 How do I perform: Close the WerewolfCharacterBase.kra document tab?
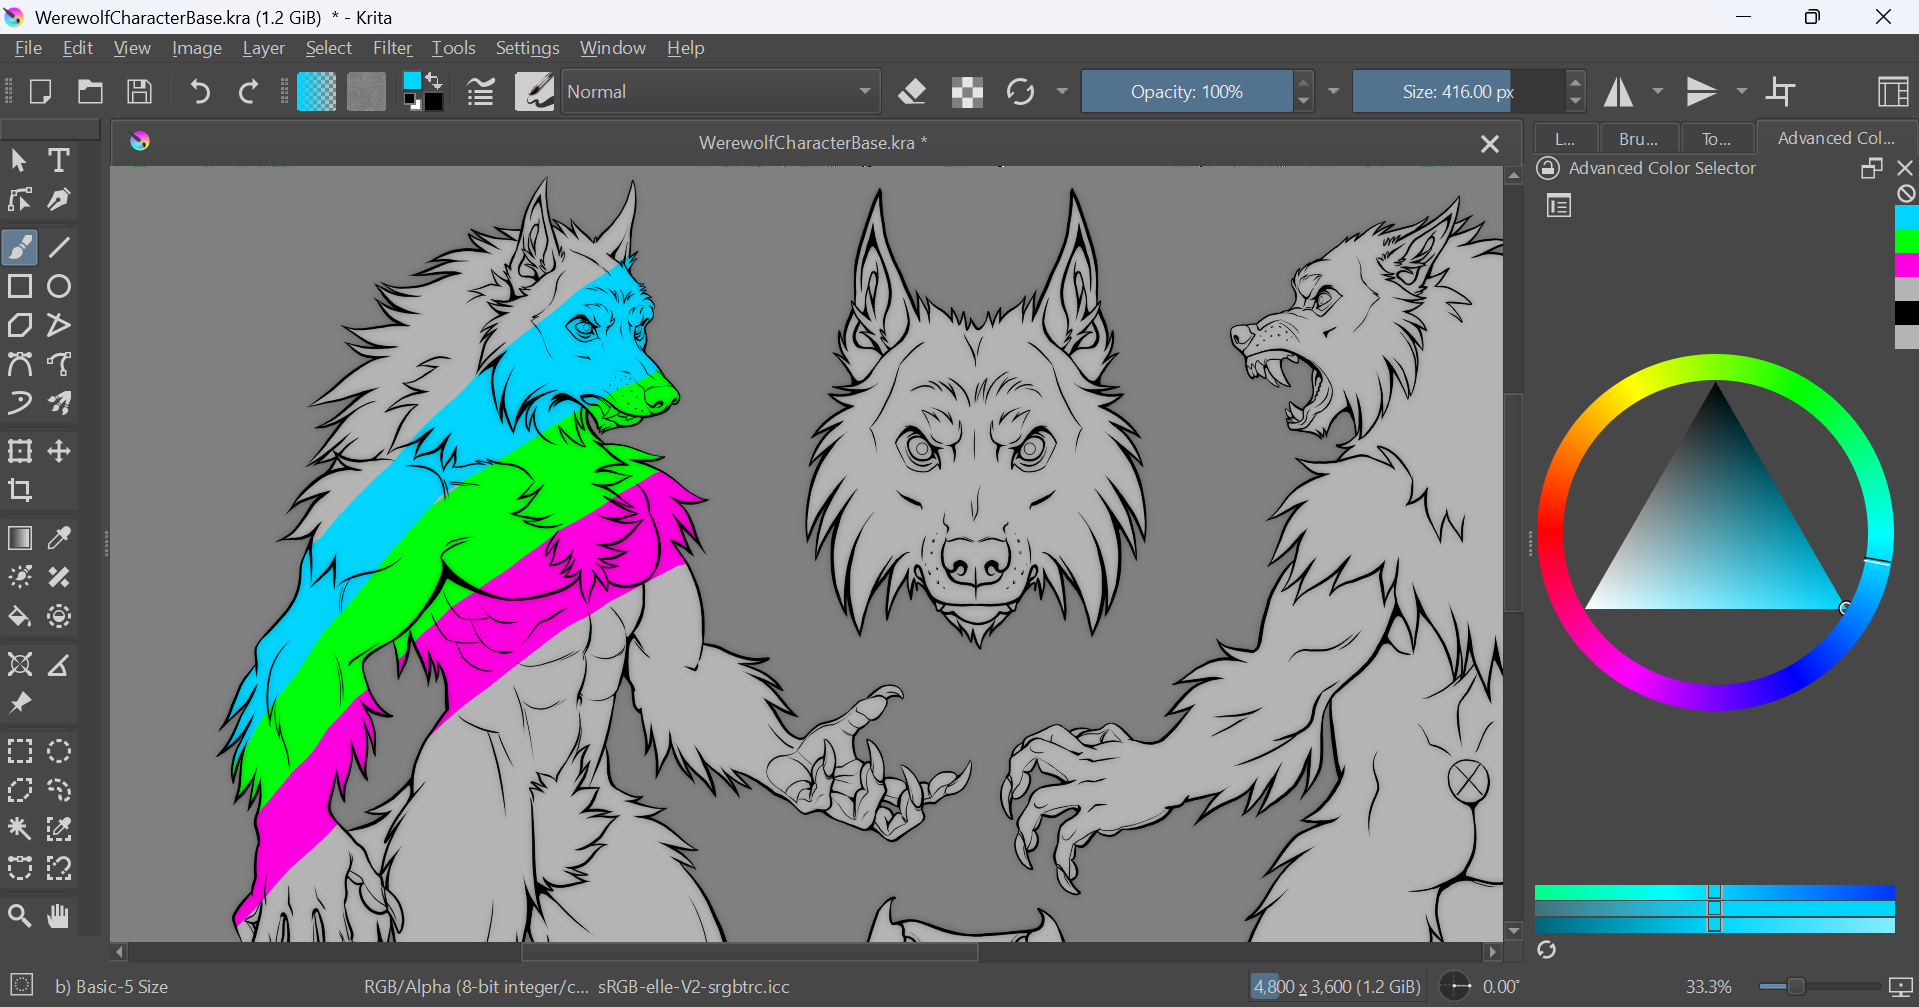[x=1489, y=144]
